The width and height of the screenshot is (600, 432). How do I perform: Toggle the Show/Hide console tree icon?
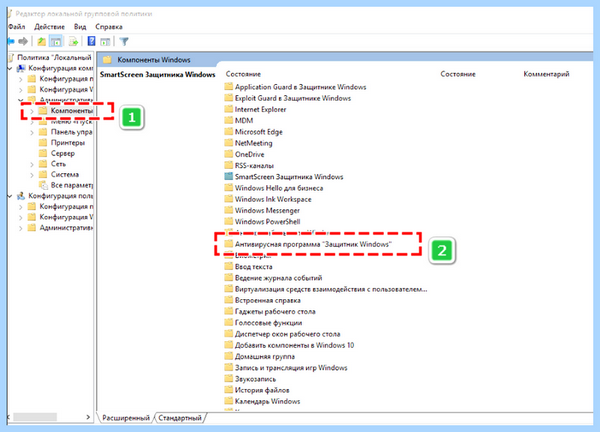coord(56,41)
